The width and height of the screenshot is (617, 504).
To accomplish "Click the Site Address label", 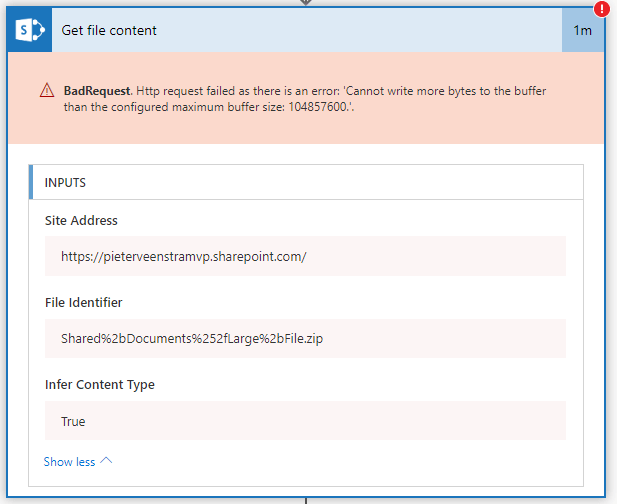I will point(81,220).
